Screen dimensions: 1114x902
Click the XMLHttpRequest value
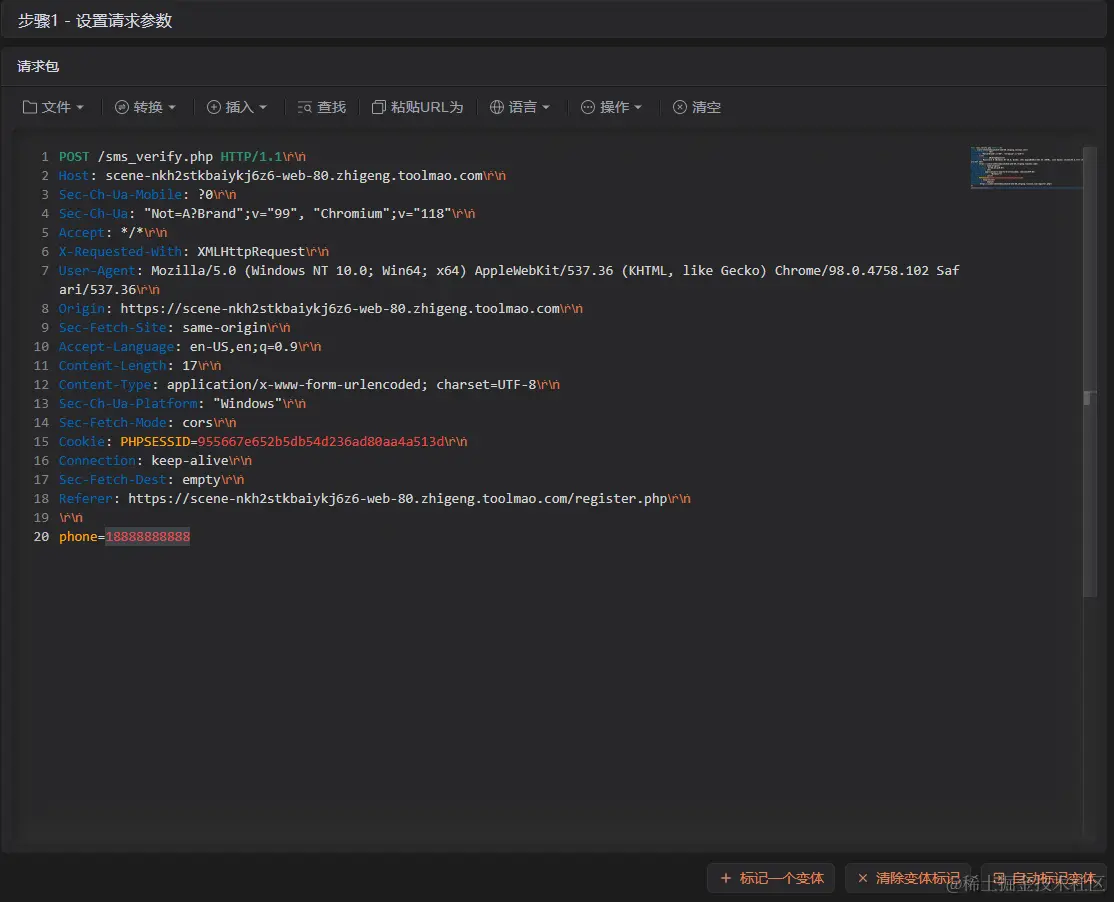tap(251, 251)
